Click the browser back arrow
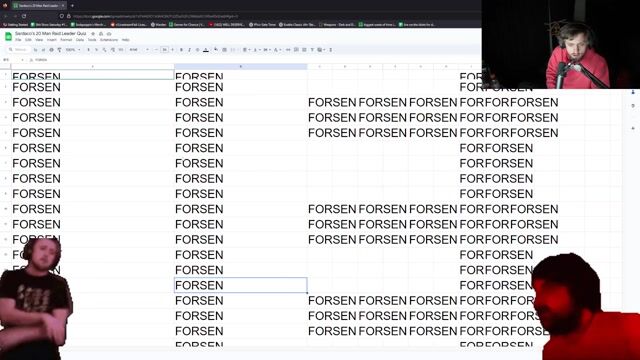Viewport: 640px width, 360px height. tap(6, 16)
